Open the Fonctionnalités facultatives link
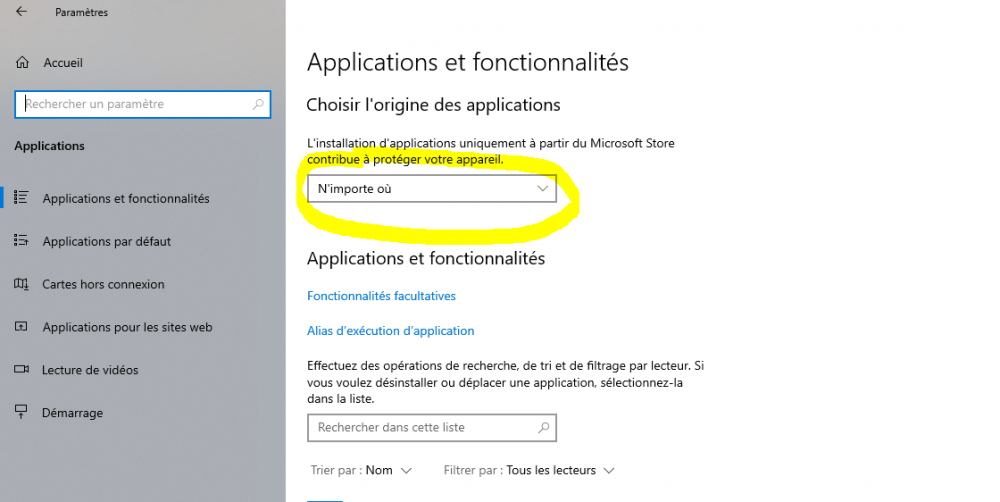 [x=381, y=296]
